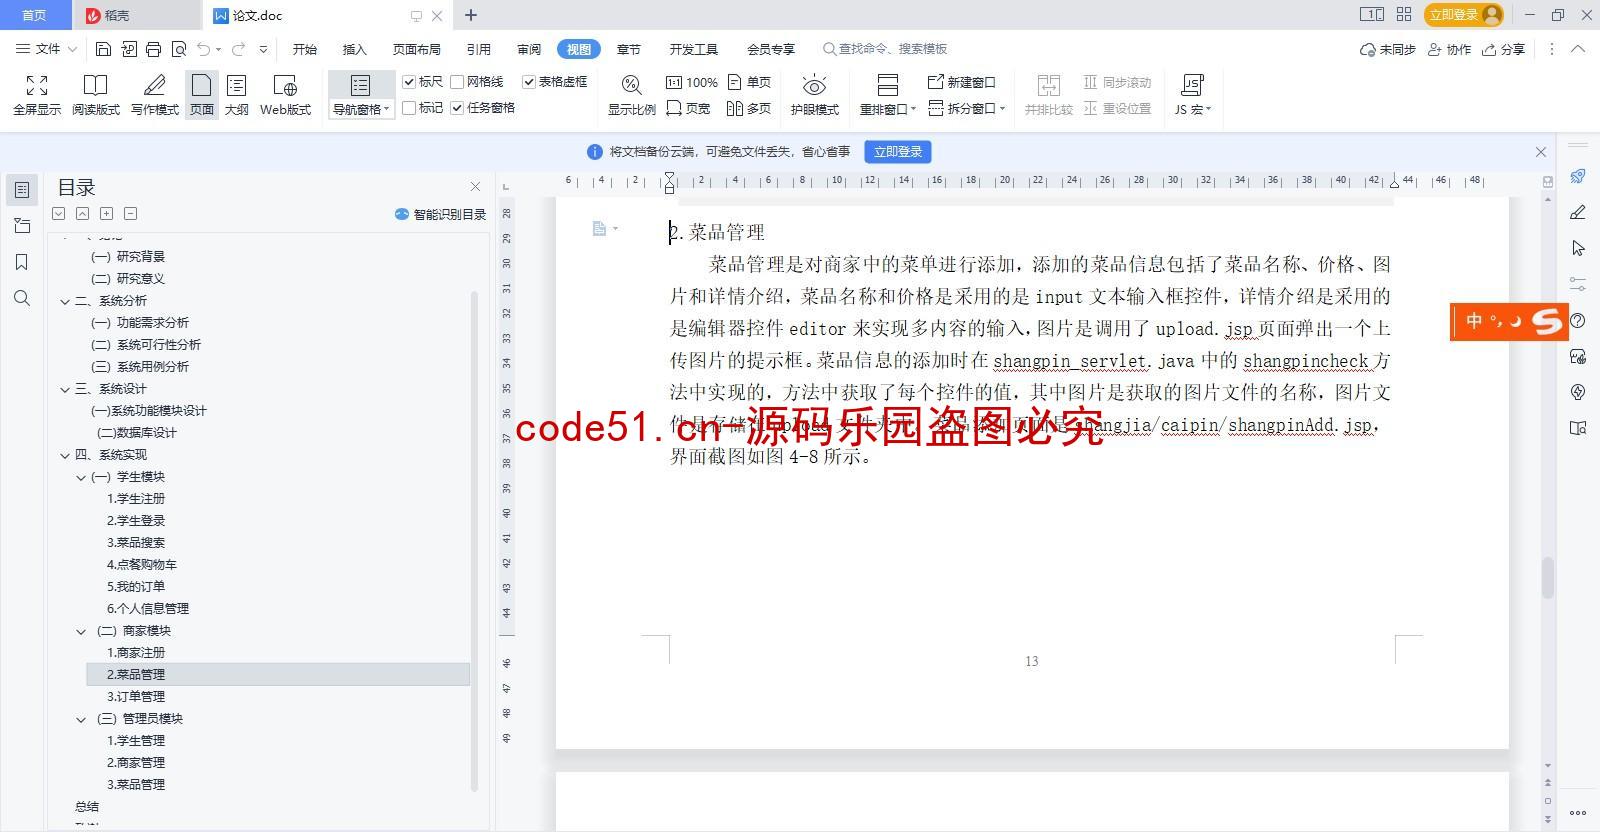Image resolution: width=1600 pixels, height=832 pixels.
Task: Click the 未同步 sync status button
Action: coord(1388,49)
